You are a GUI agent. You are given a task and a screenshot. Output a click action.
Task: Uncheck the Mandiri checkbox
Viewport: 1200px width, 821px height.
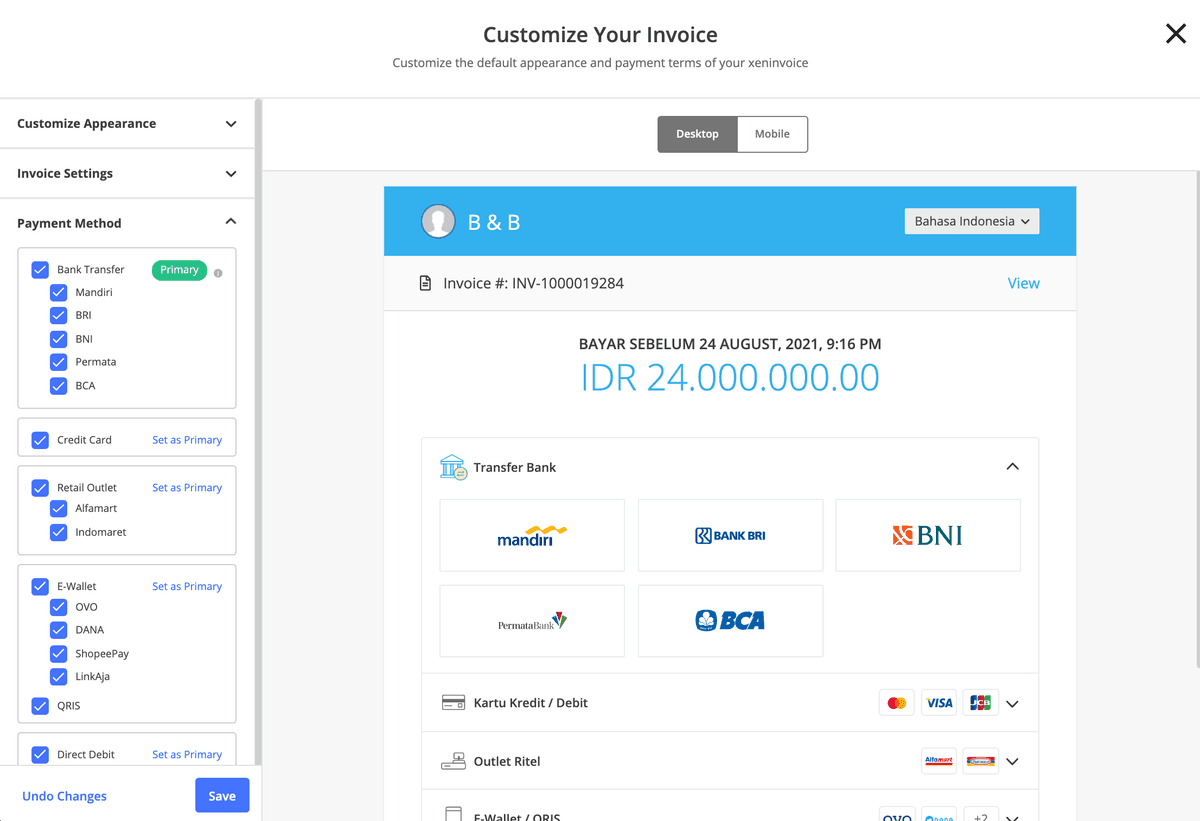[59, 293]
